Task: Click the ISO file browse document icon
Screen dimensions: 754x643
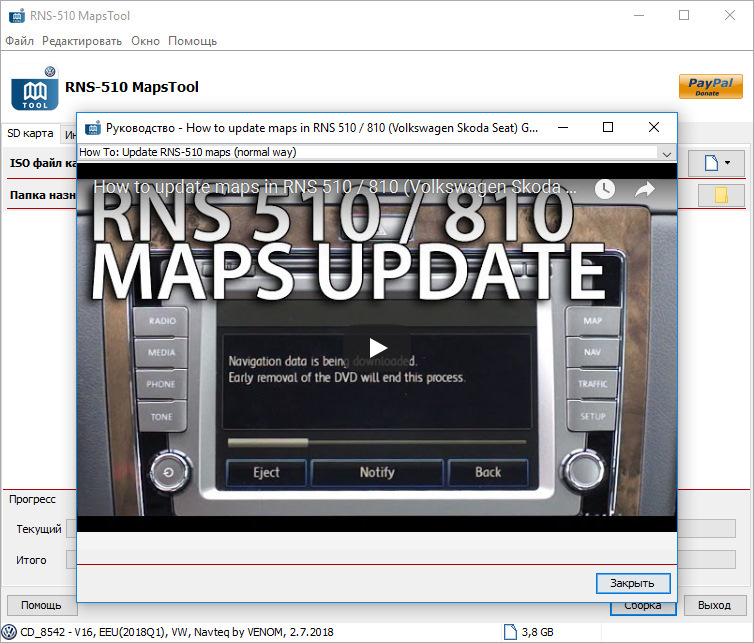Action: (711, 163)
